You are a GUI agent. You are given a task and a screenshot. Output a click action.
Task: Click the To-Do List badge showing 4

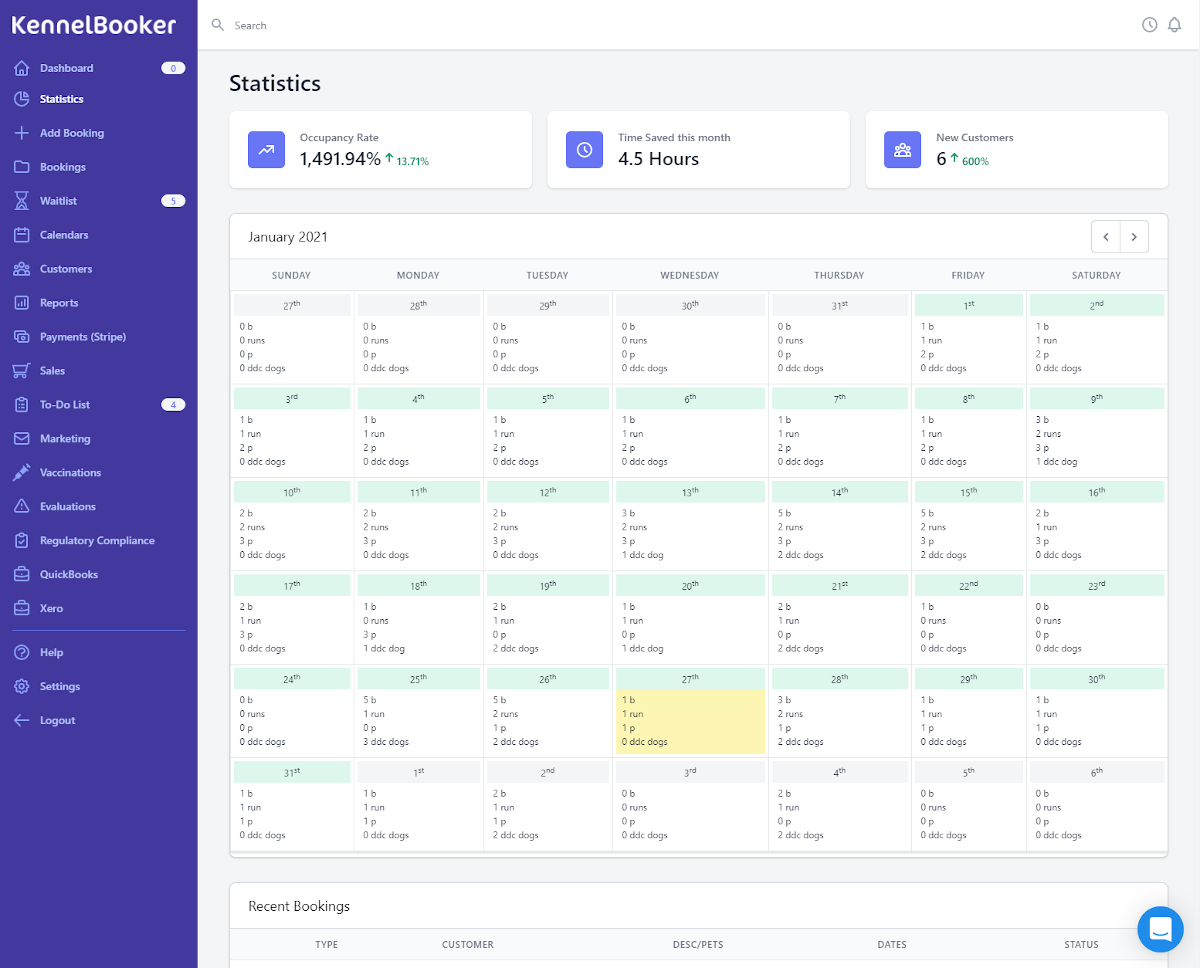coord(173,405)
